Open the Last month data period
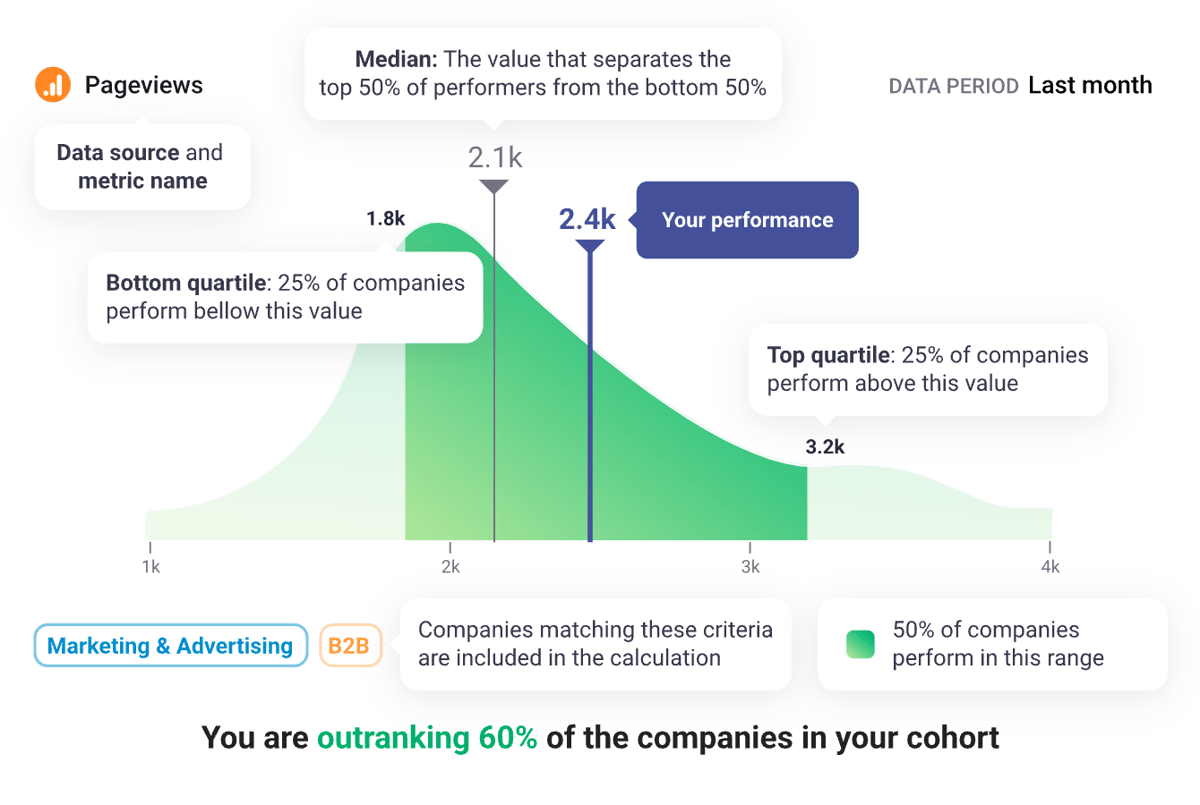 pyautogui.click(x=1089, y=85)
